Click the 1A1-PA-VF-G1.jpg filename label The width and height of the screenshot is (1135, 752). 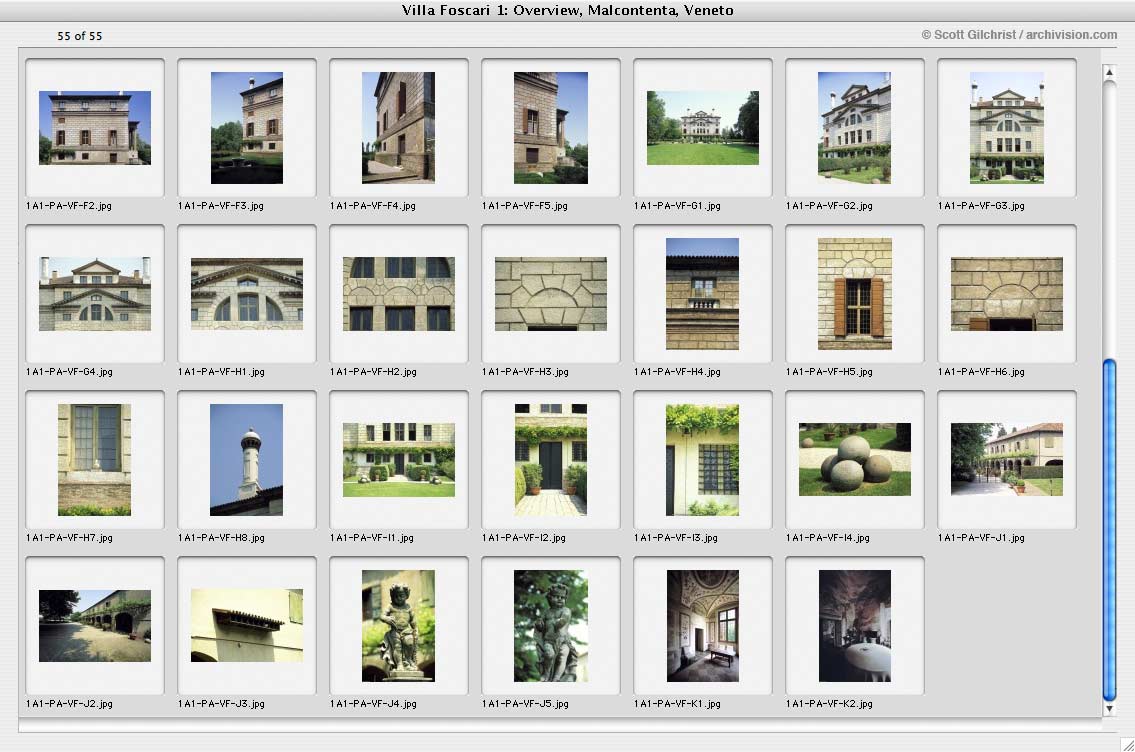(x=678, y=206)
